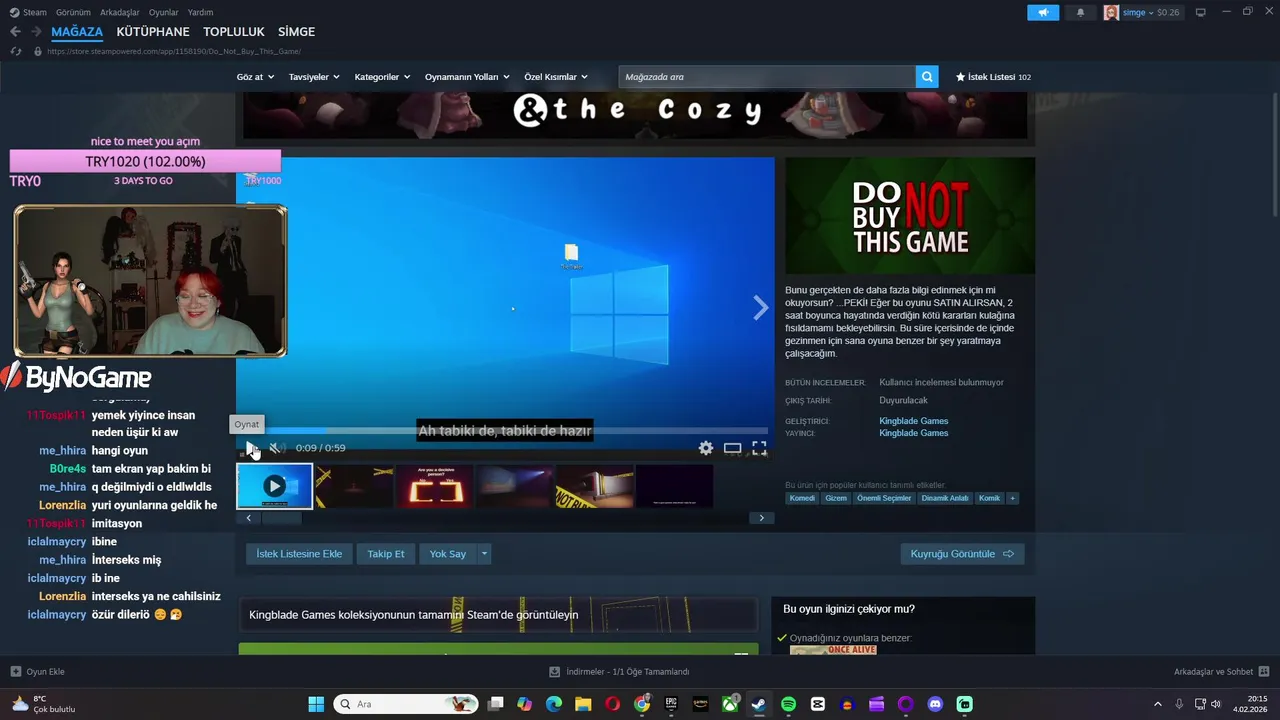Switch to MAĞAZA tab
The height and width of the screenshot is (720, 1280).
[x=77, y=32]
